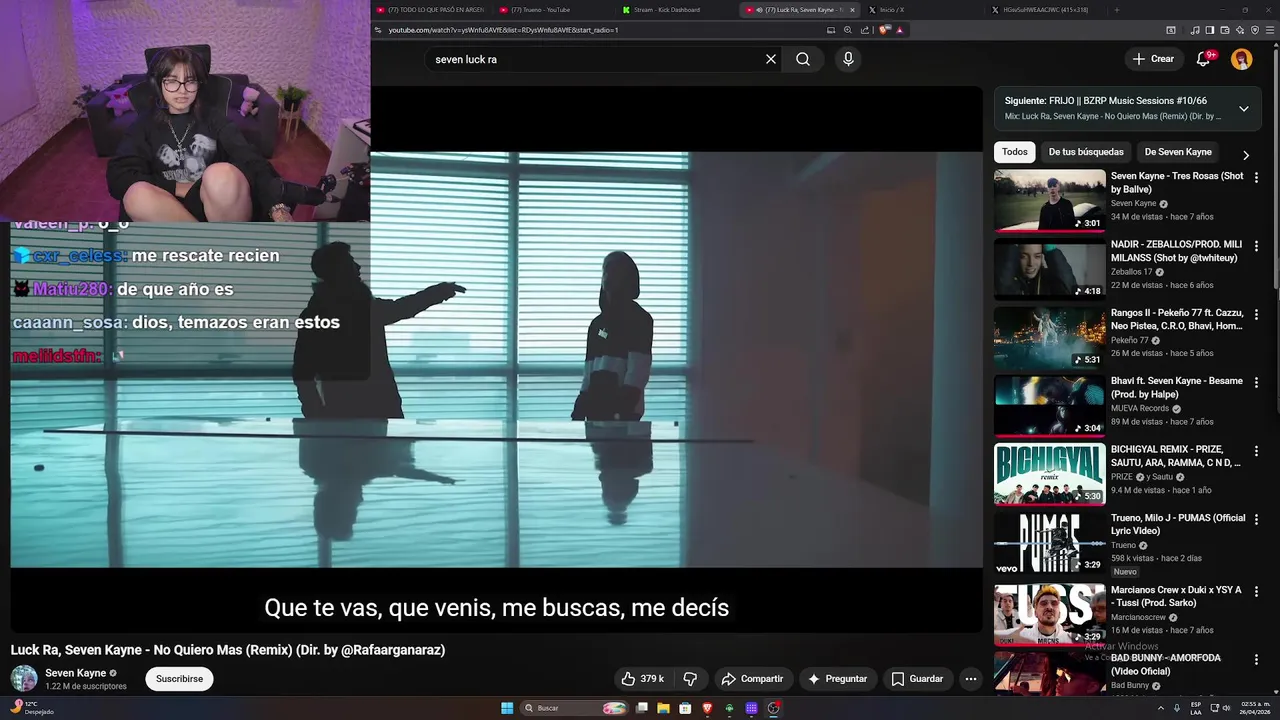The height and width of the screenshot is (720, 1280).
Task: Open Seven Kayne channel name link
Action: (x=75, y=673)
